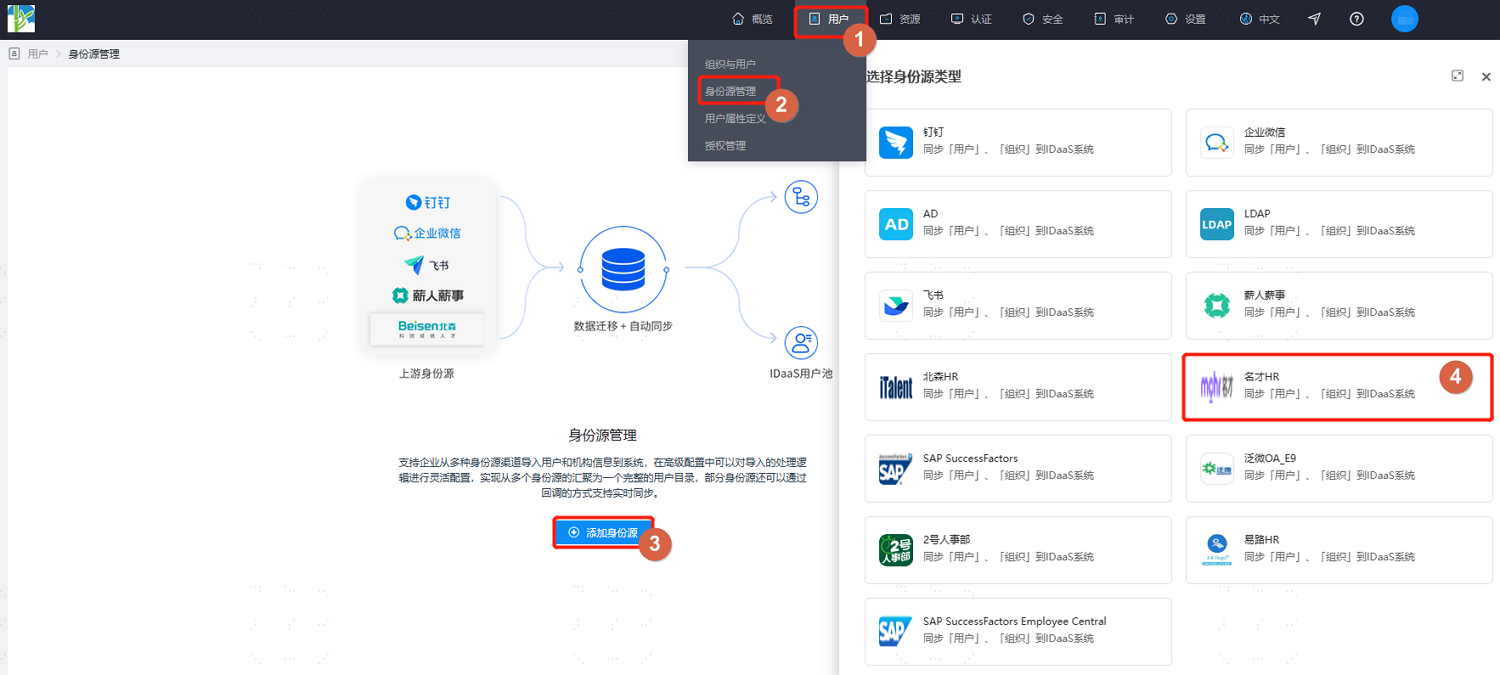Viewport: 1500px width, 675px height.
Task: Select the 北森HR iTalent icon
Action: (x=896, y=387)
